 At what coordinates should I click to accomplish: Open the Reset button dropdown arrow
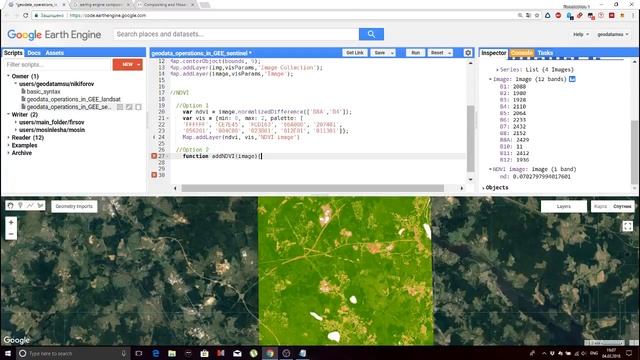click(x=449, y=53)
